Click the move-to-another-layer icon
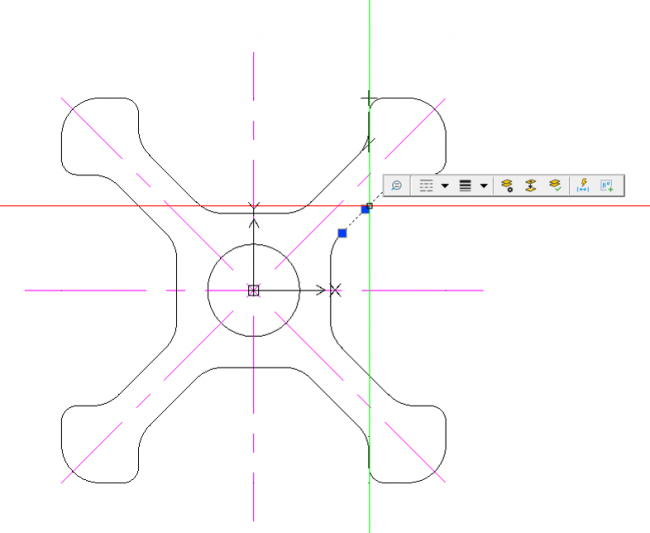This screenshot has width=650, height=533. pyautogui.click(x=531, y=185)
